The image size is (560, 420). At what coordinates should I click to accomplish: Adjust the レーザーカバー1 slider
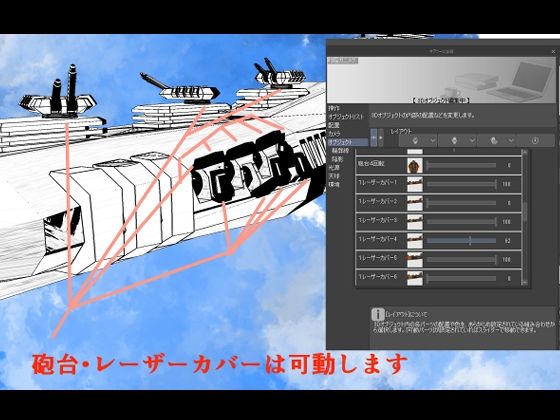(461, 184)
